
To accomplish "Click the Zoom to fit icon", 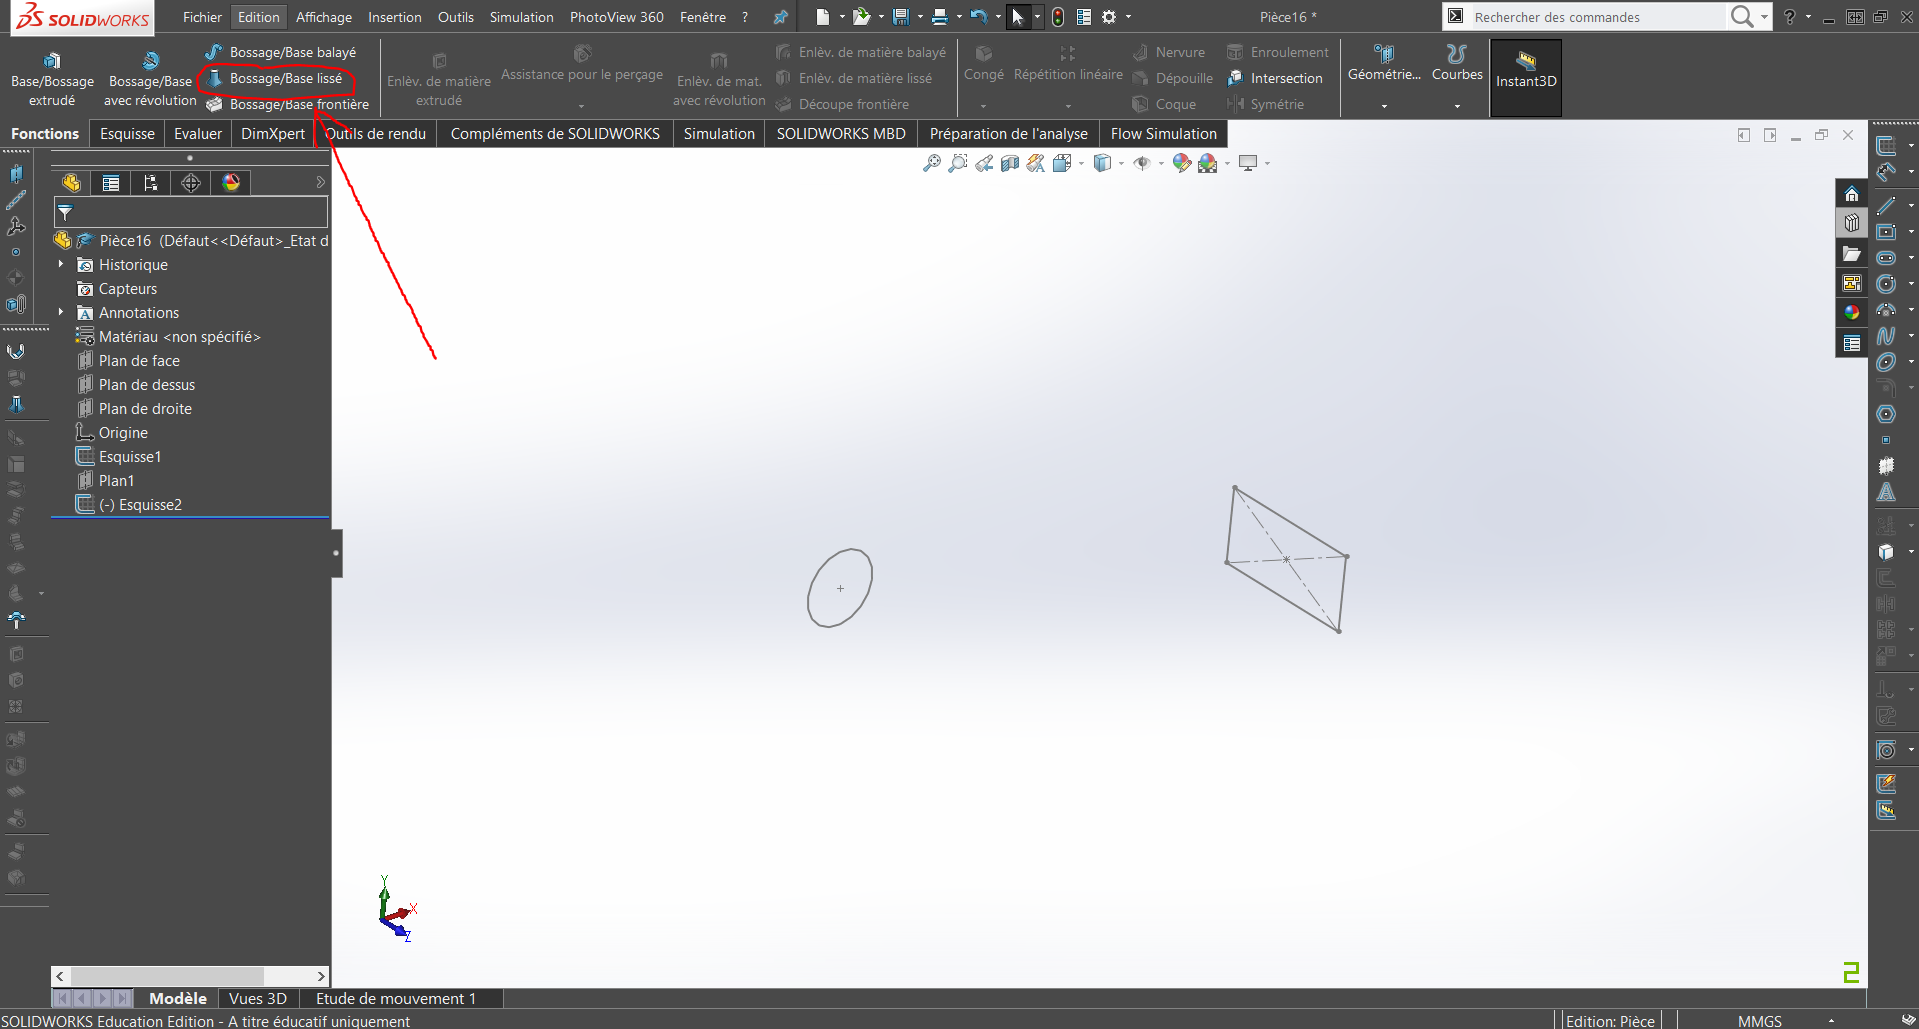I will tap(932, 163).
